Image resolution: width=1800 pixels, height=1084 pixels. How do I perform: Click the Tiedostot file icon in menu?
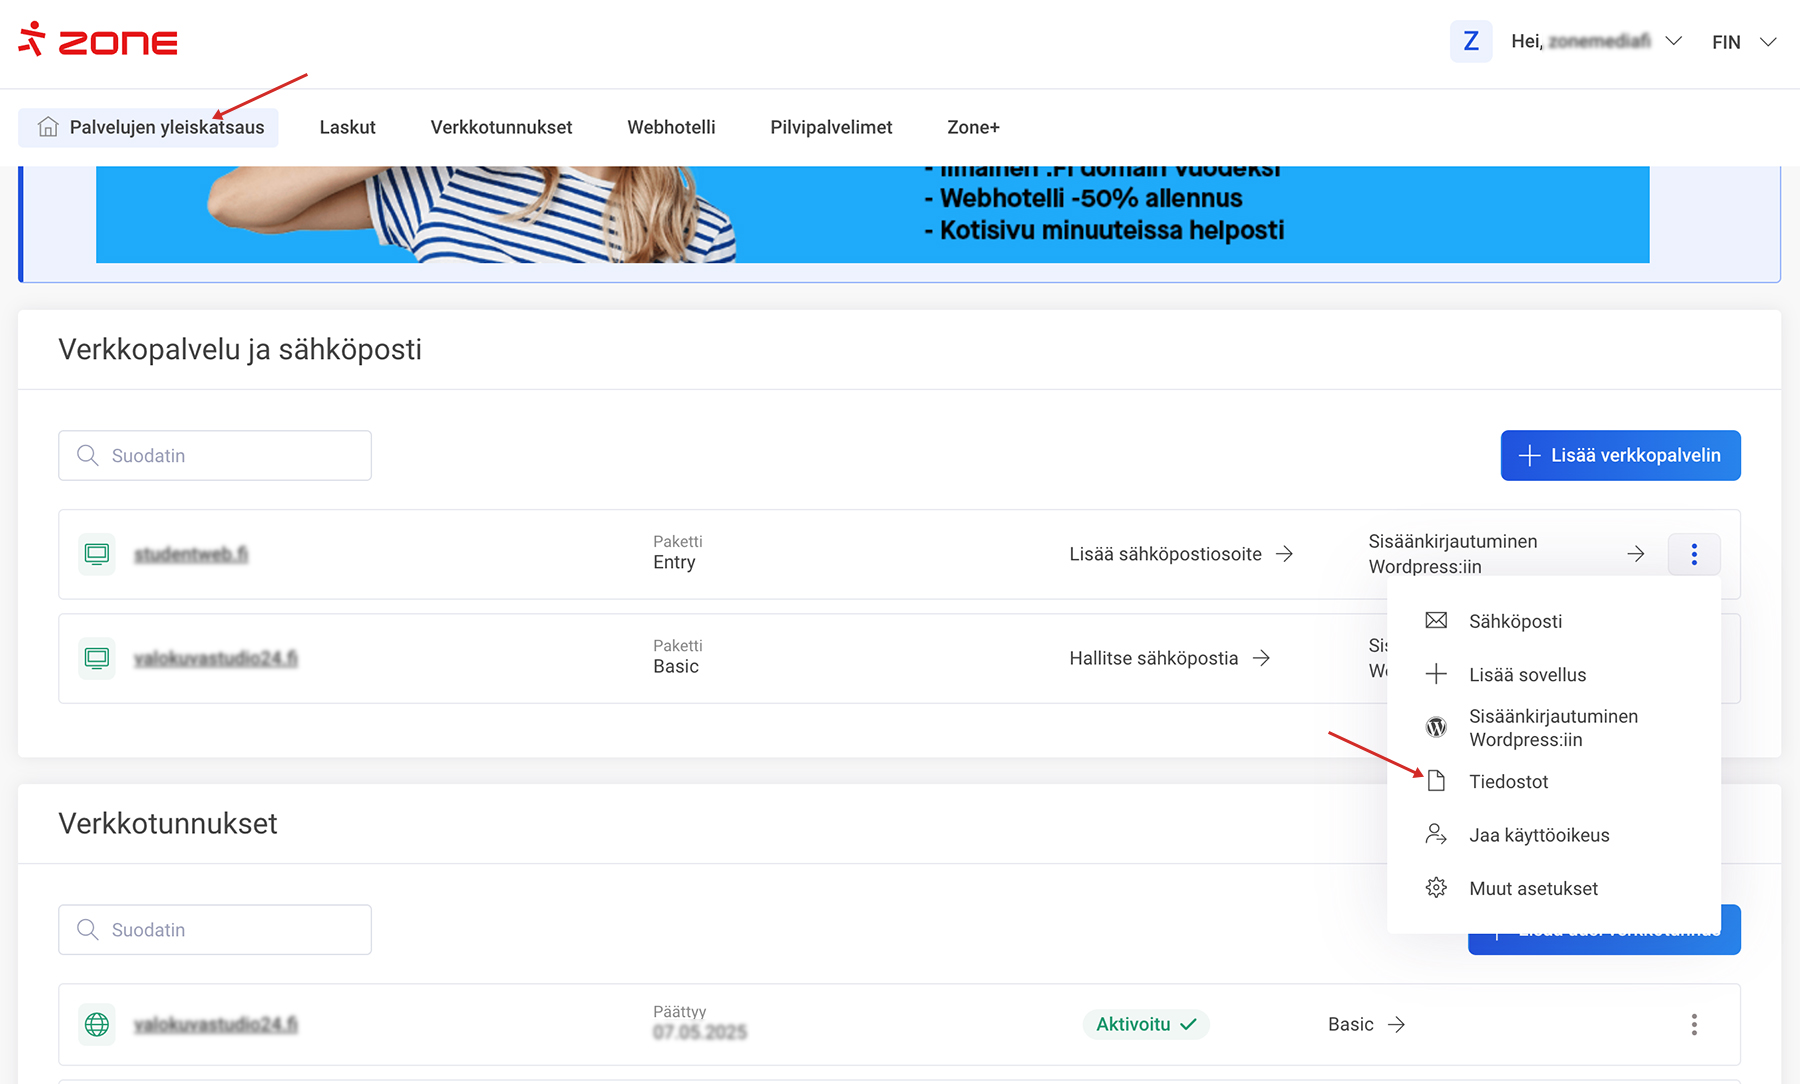click(x=1436, y=781)
